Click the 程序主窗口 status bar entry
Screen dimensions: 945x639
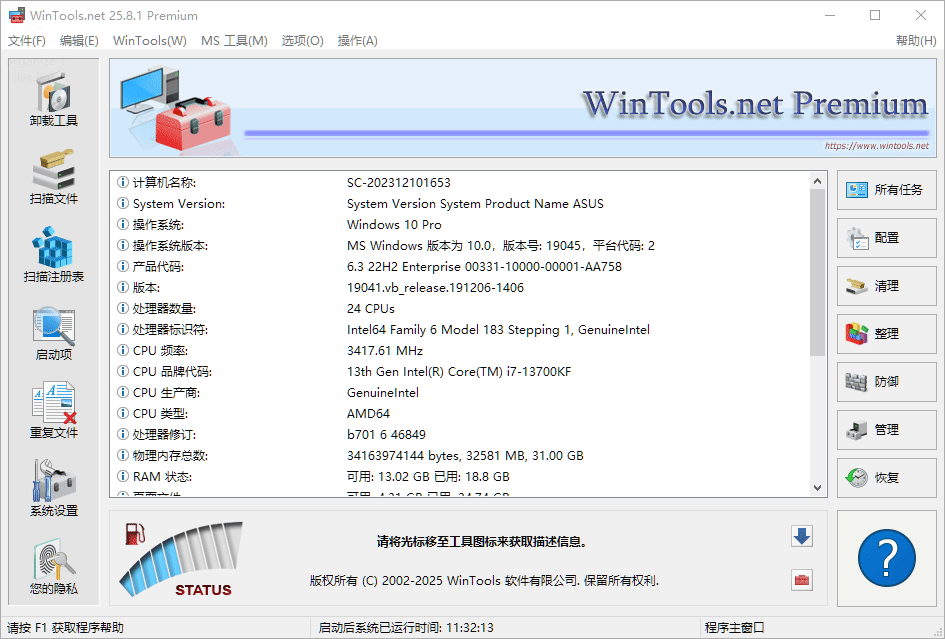point(734,628)
